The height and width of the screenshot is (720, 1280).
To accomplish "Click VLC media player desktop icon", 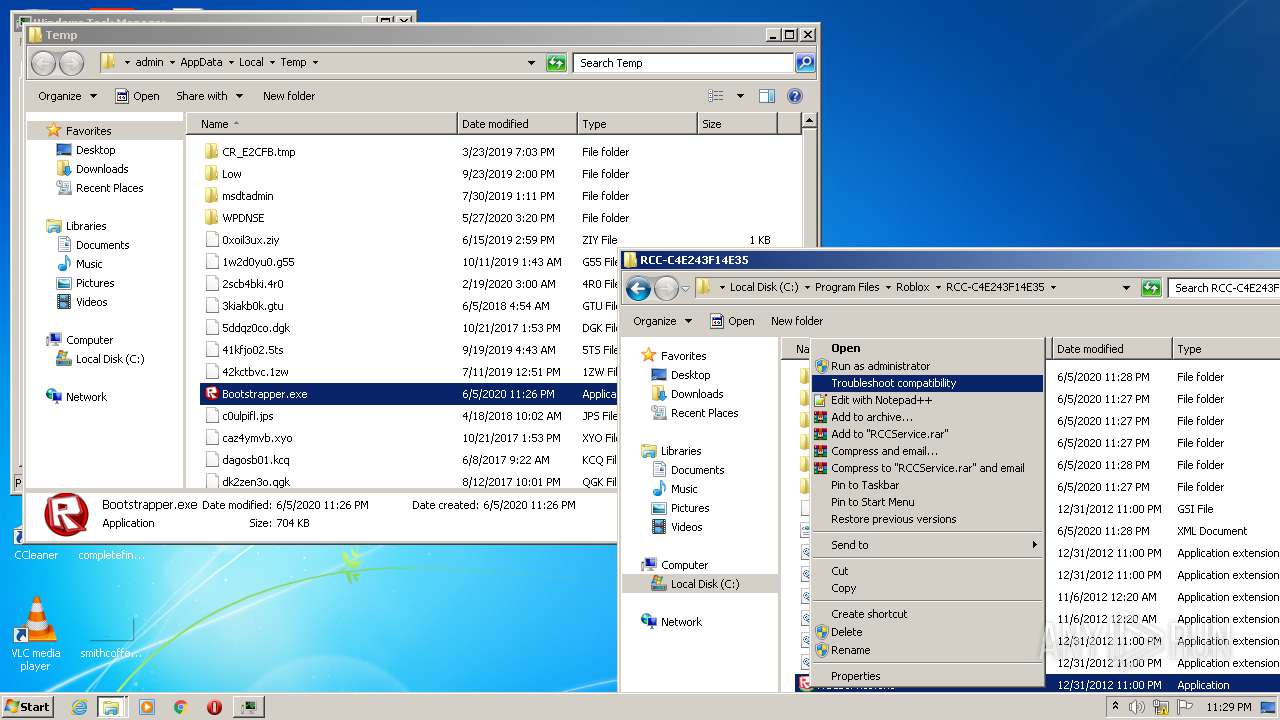I will 36,635.
